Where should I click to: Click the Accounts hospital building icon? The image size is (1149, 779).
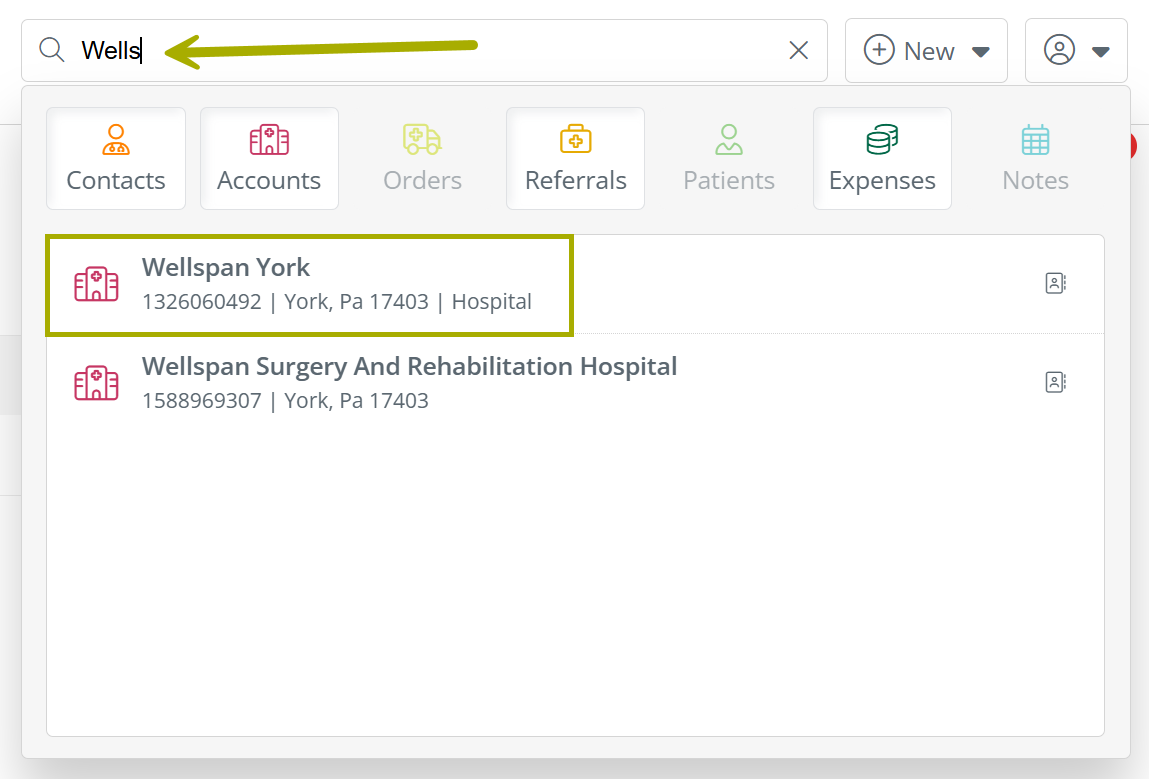pos(269,140)
